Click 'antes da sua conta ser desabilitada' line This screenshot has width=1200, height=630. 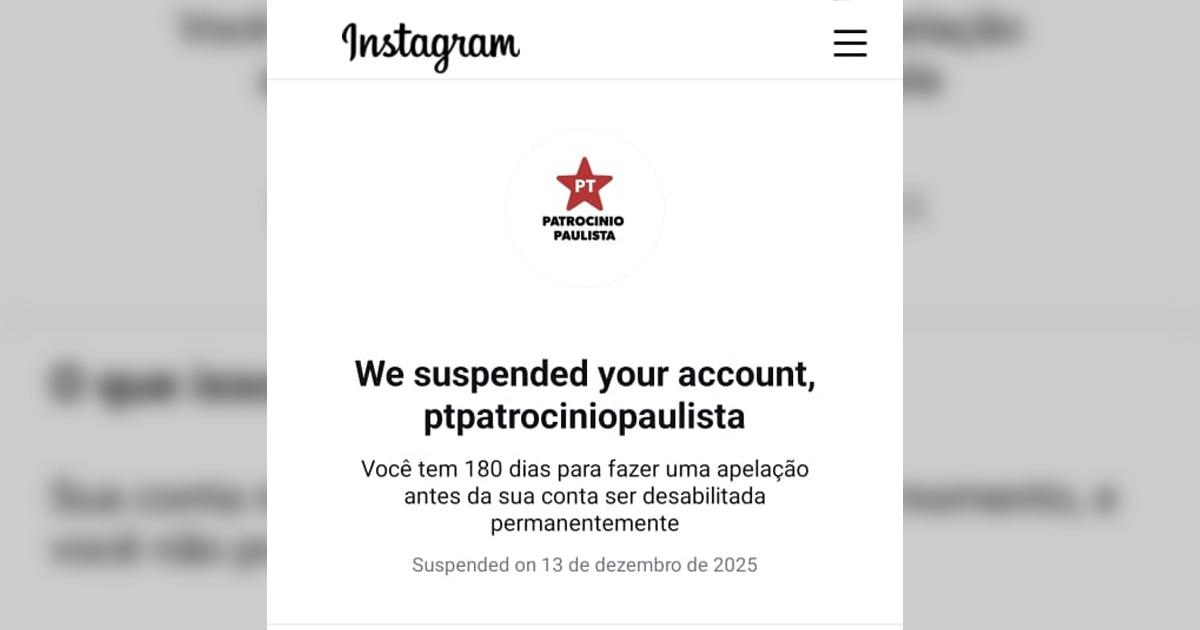tap(585, 496)
